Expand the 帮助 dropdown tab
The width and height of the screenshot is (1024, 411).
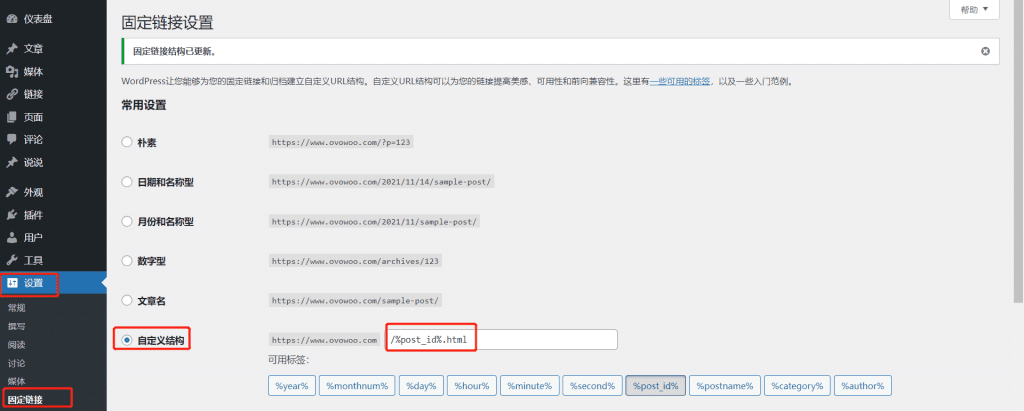[x=973, y=9]
